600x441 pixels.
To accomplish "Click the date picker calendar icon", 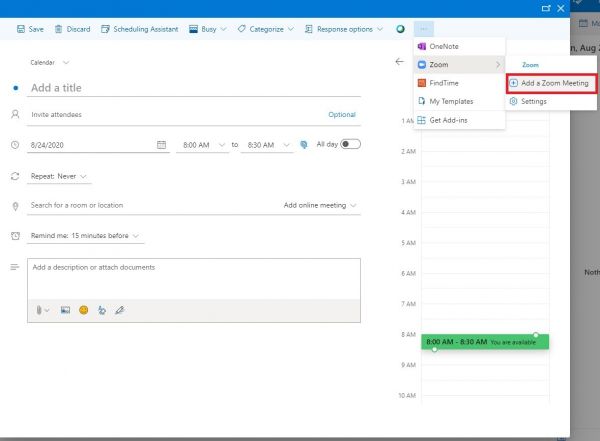I will coord(162,145).
